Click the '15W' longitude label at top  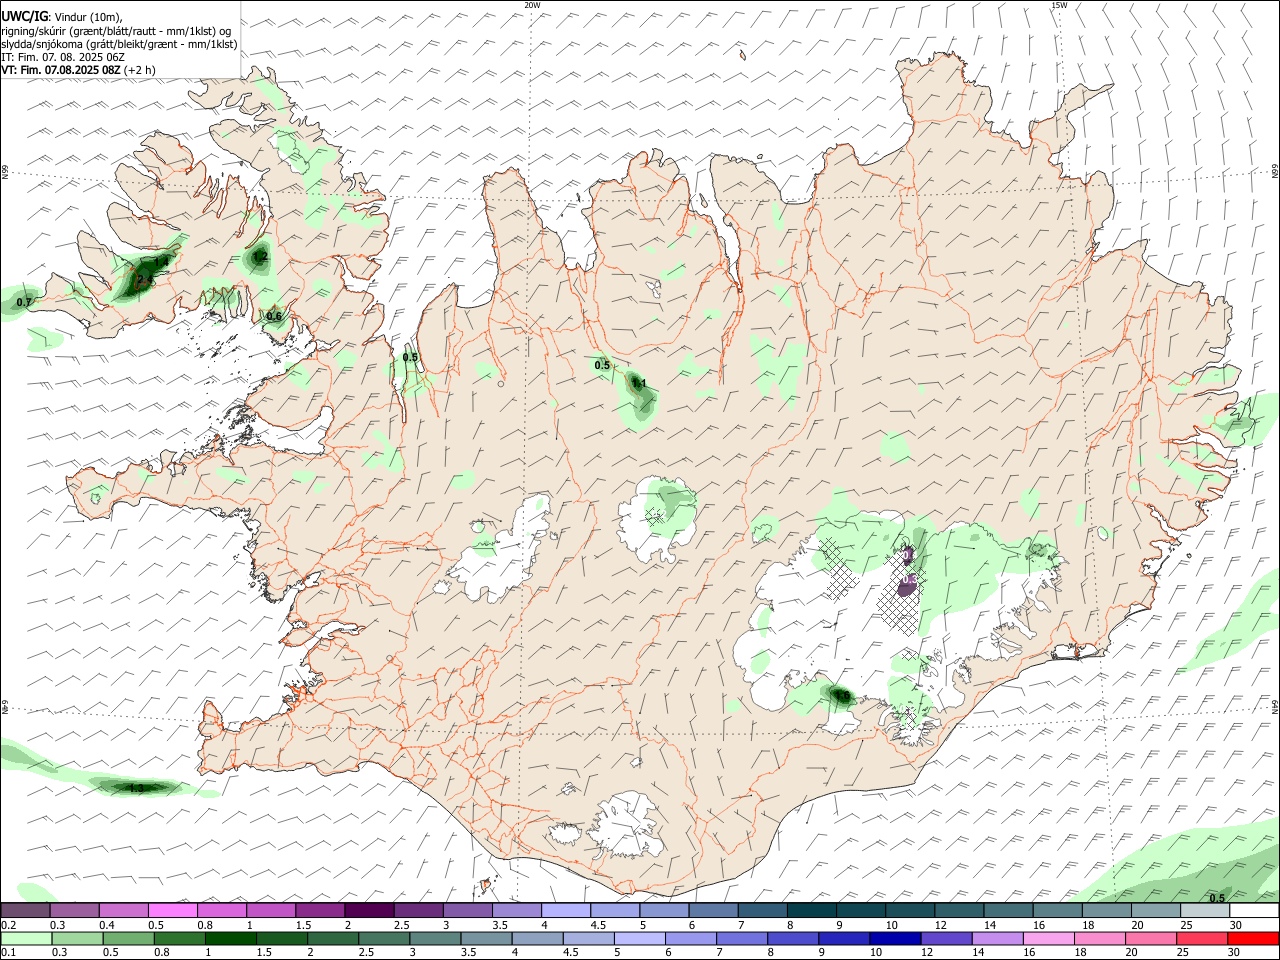[x=1059, y=5]
